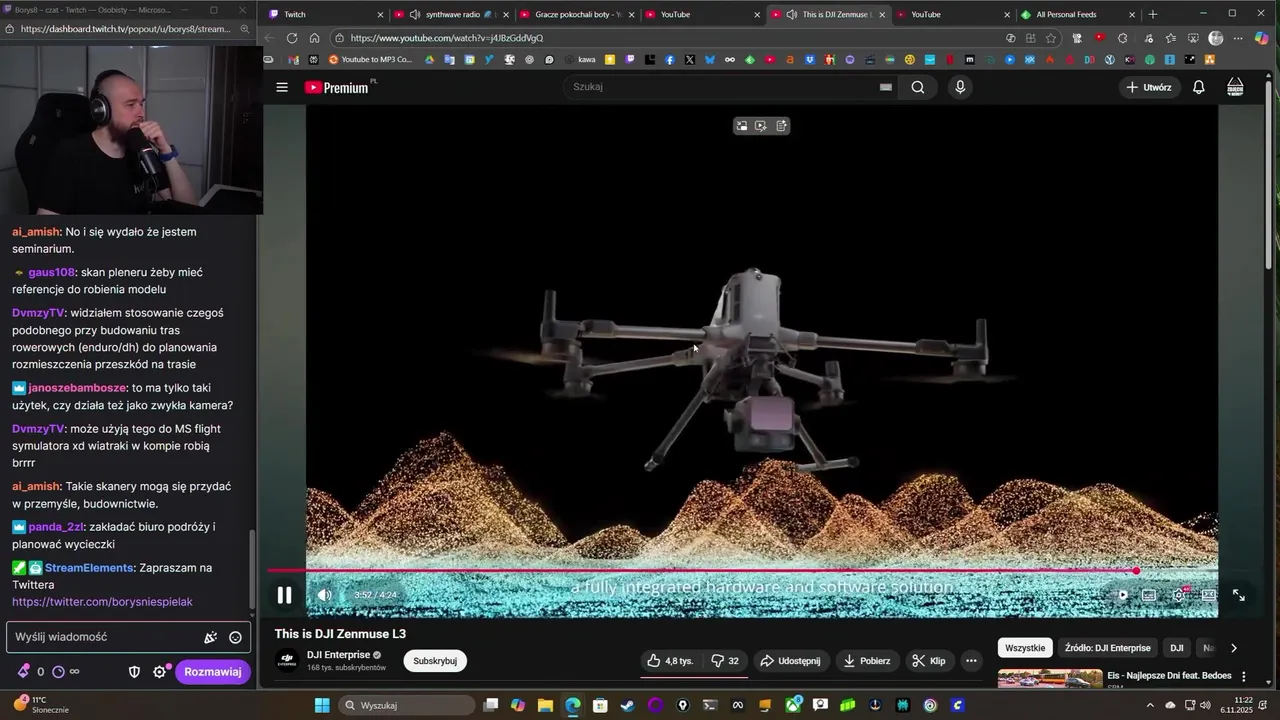
Task: Open DJI Enterprise channel avatar
Action: click(x=287, y=661)
